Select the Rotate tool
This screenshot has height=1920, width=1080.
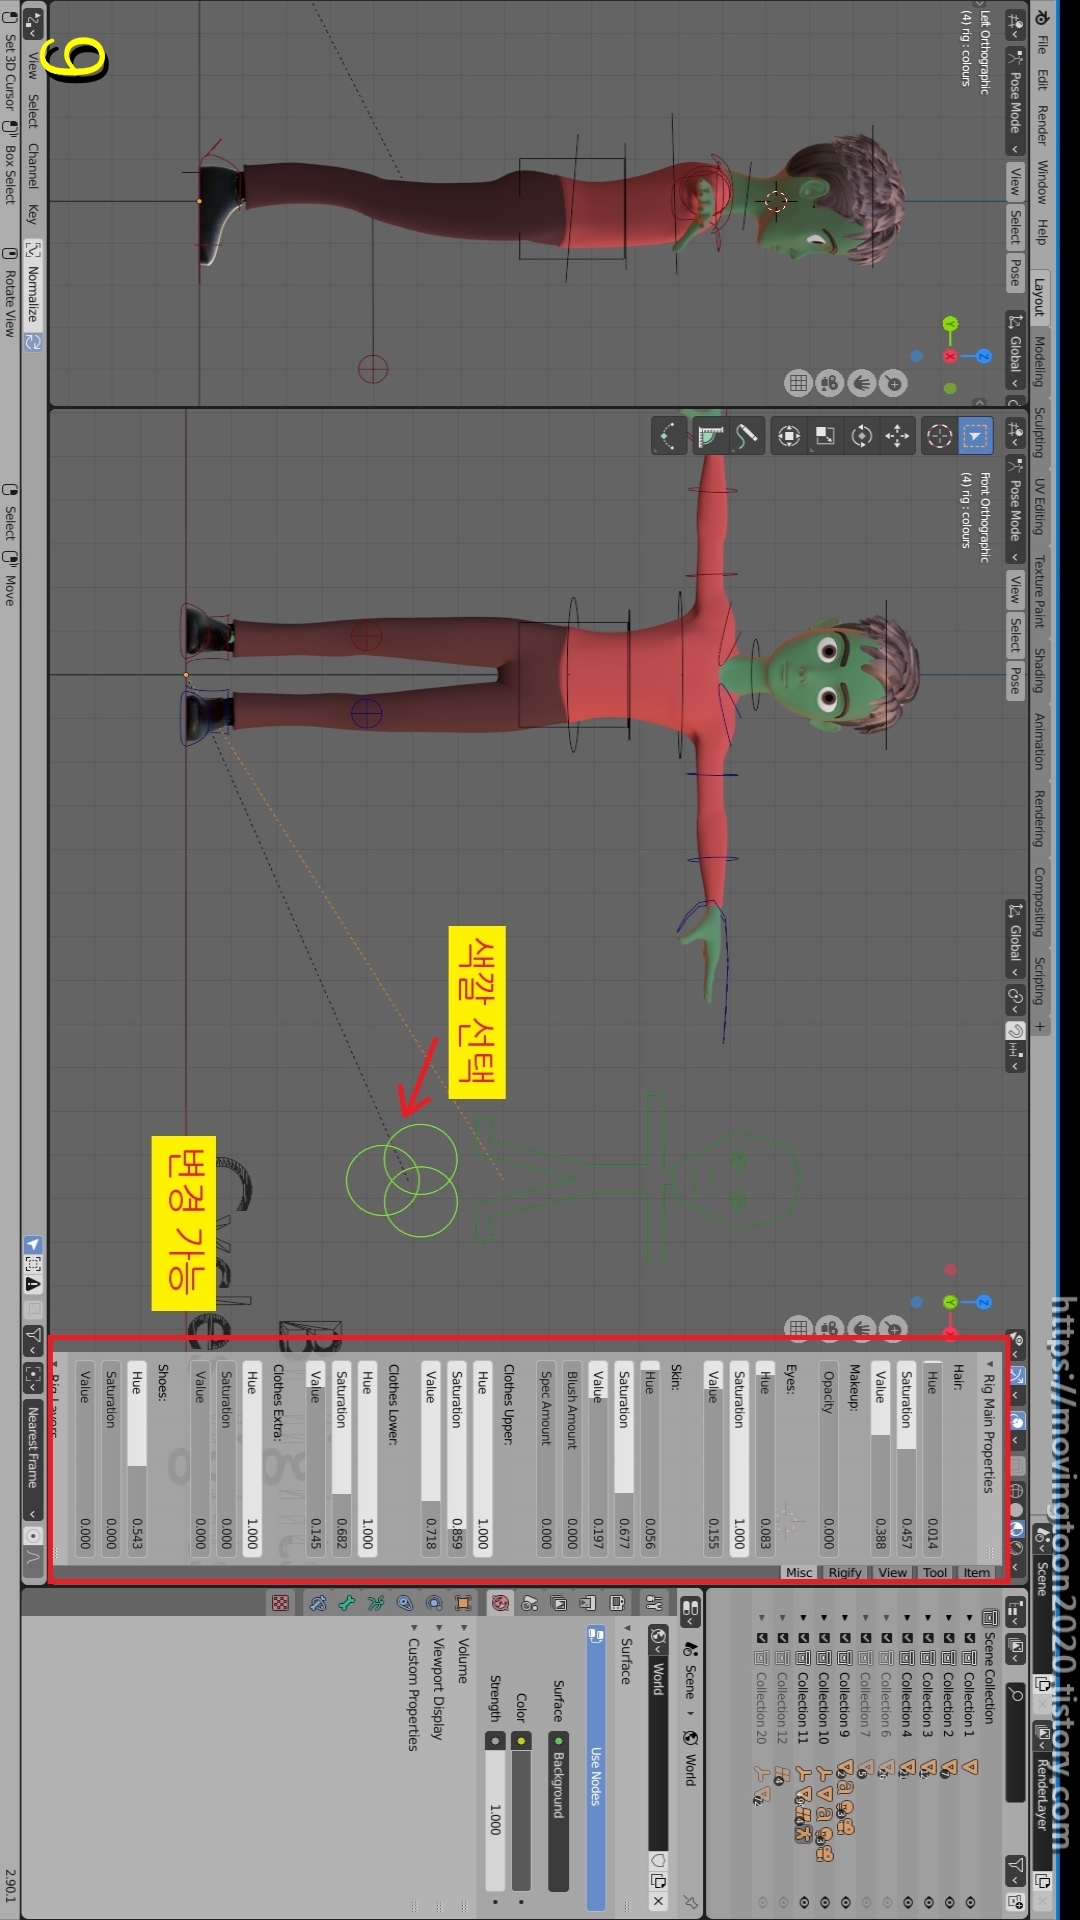861,435
